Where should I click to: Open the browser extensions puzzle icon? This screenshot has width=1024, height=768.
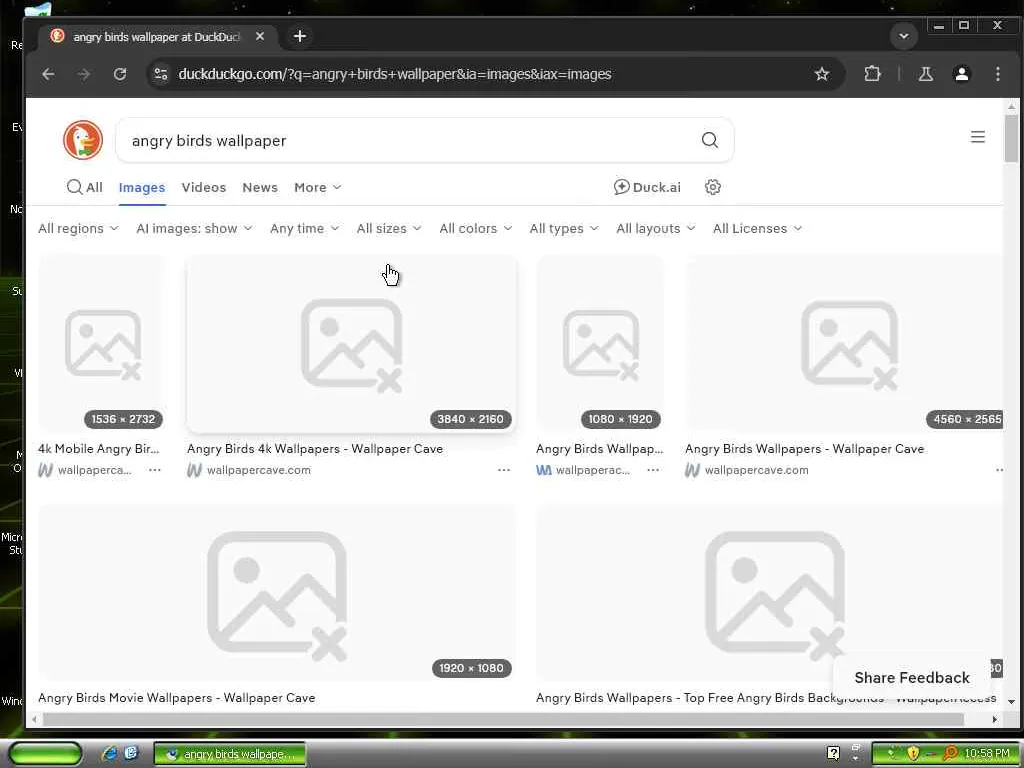click(x=872, y=74)
